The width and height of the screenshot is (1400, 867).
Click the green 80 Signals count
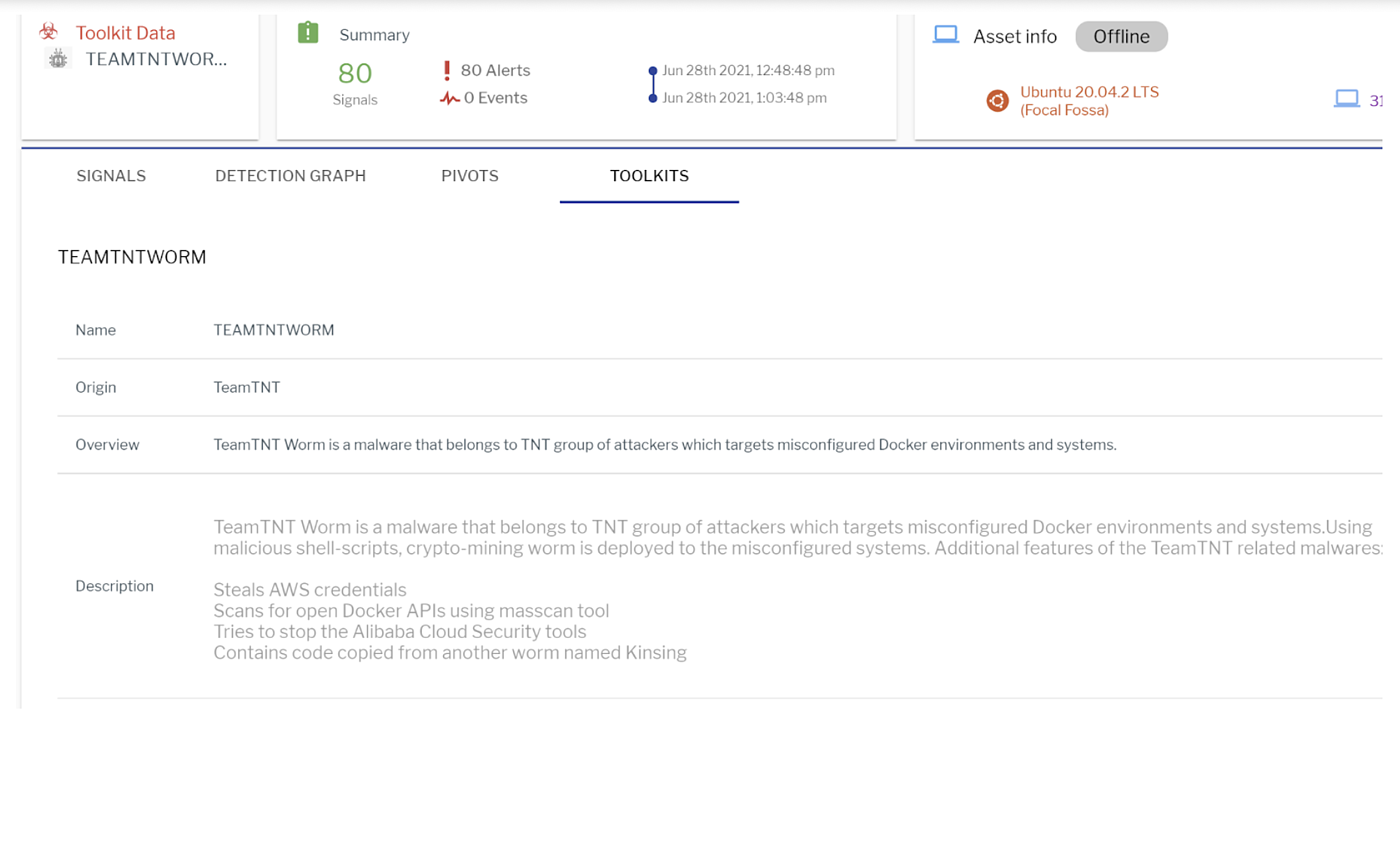click(355, 73)
